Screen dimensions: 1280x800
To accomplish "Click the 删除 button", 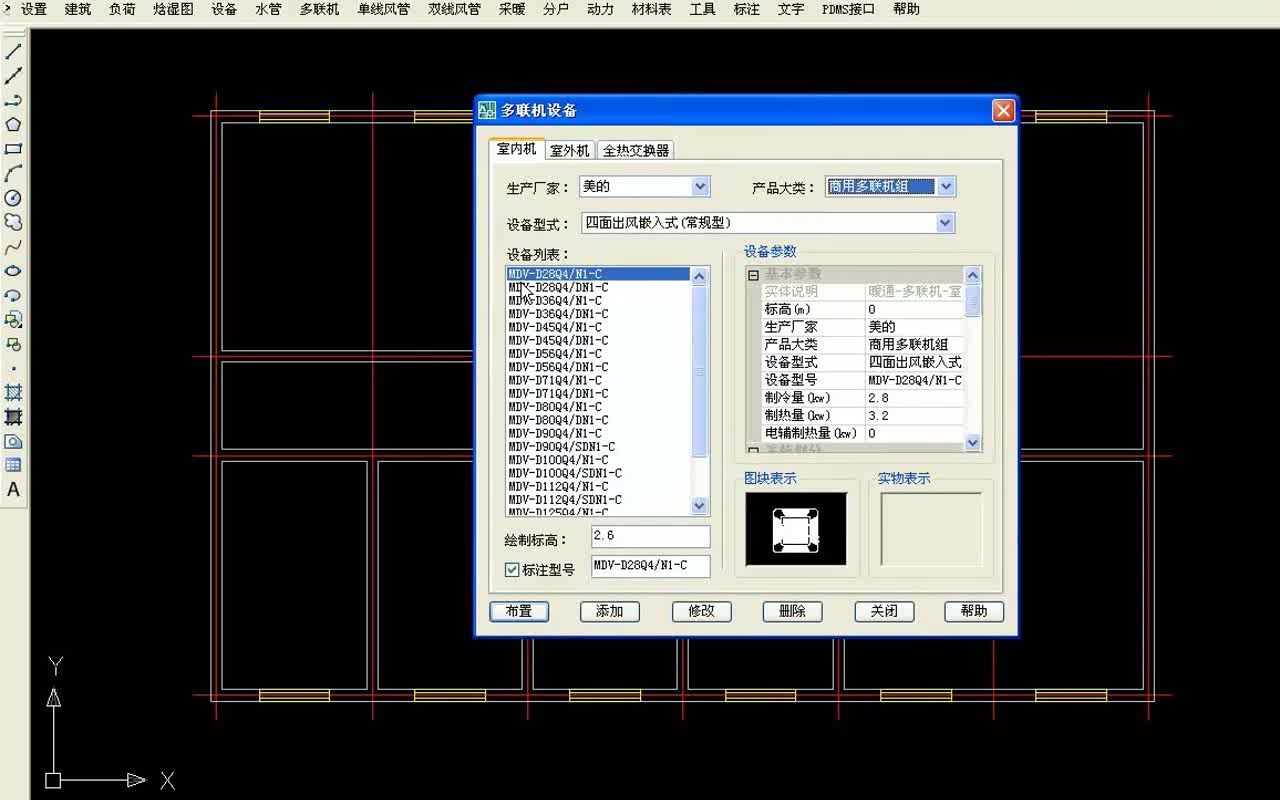I will (x=792, y=611).
